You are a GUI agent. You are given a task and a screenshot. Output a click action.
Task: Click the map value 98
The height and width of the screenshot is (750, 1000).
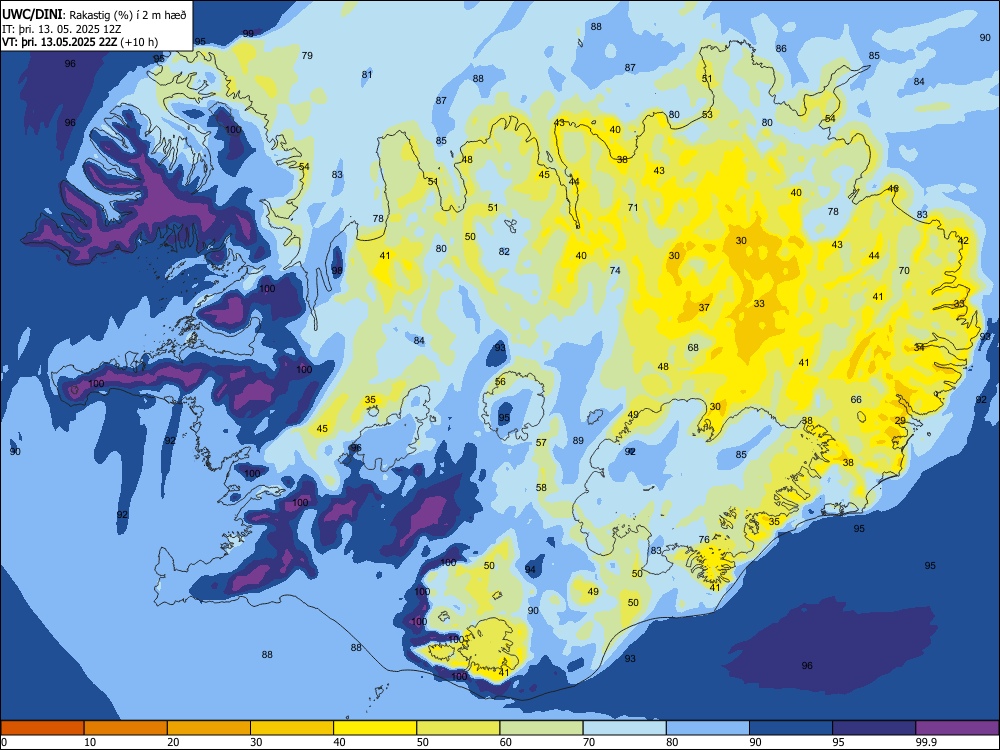337,270
